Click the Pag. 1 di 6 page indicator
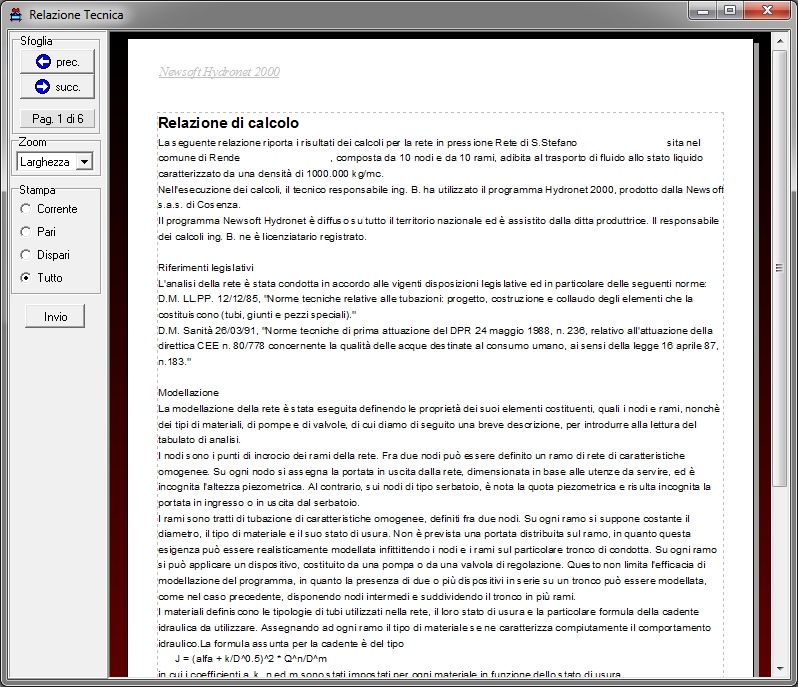The height and width of the screenshot is (687, 798). click(58, 119)
